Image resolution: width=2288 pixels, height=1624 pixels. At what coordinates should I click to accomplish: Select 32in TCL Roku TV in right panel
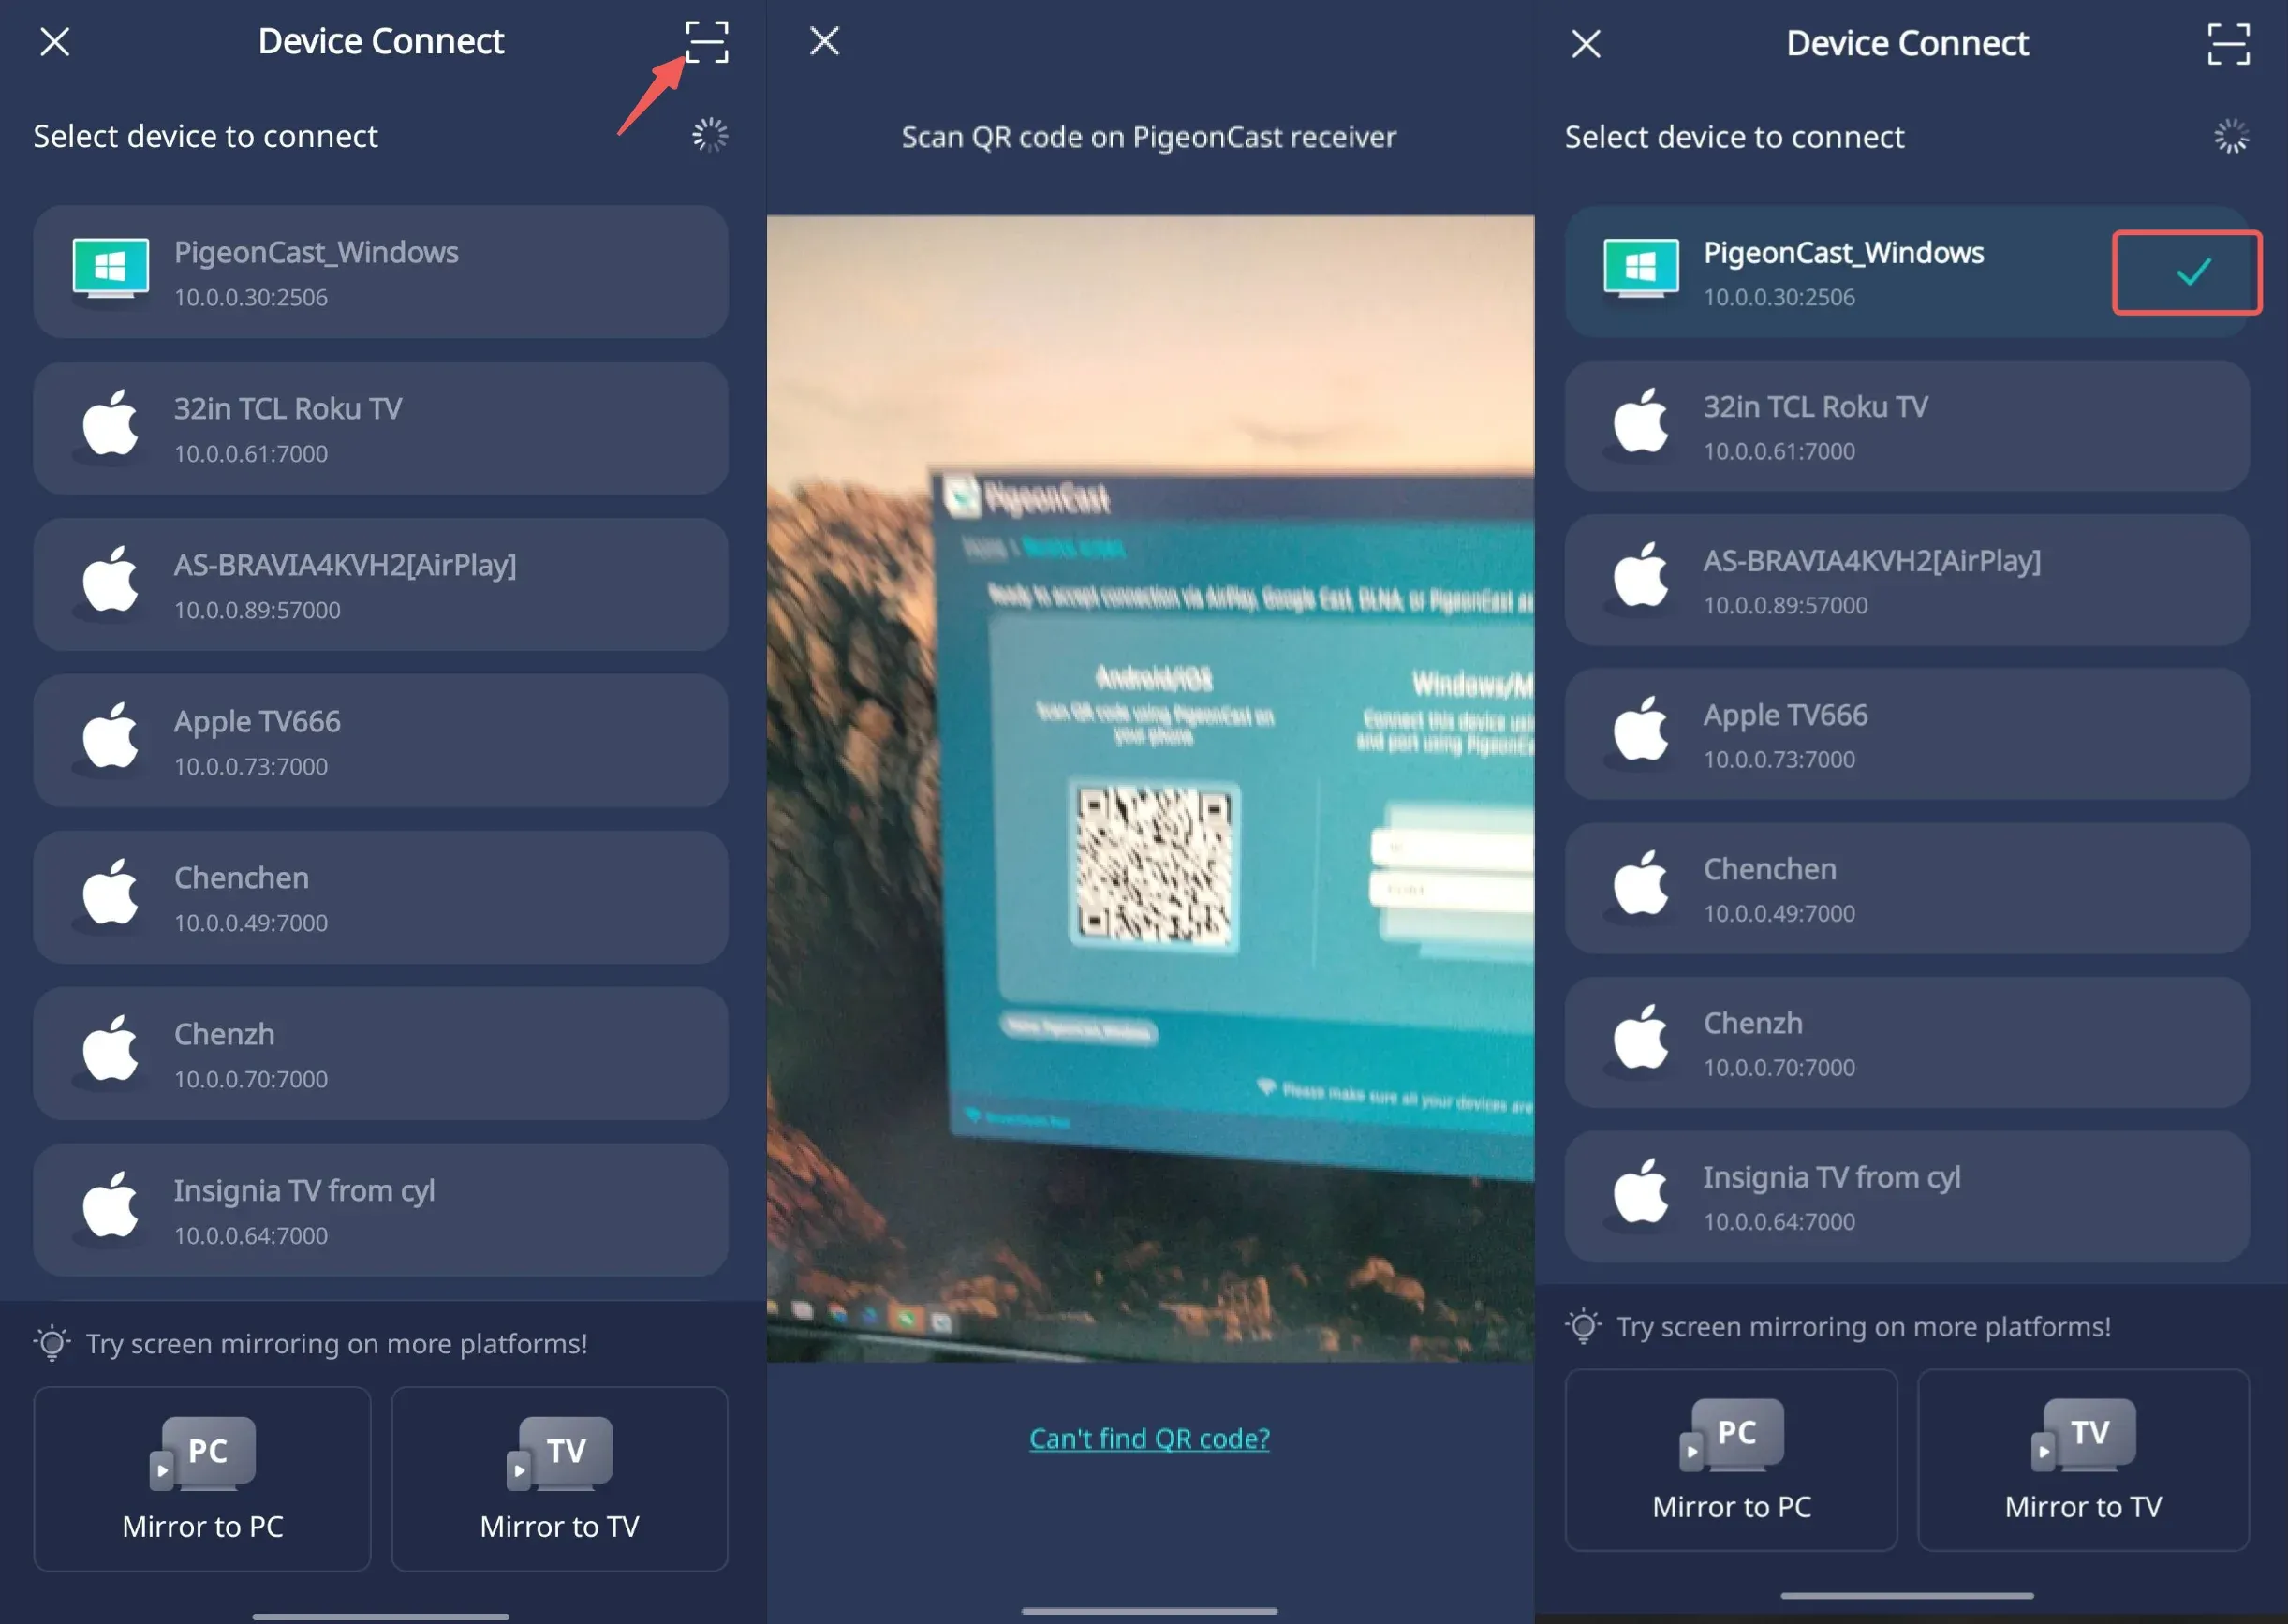[x=1907, y=426]
